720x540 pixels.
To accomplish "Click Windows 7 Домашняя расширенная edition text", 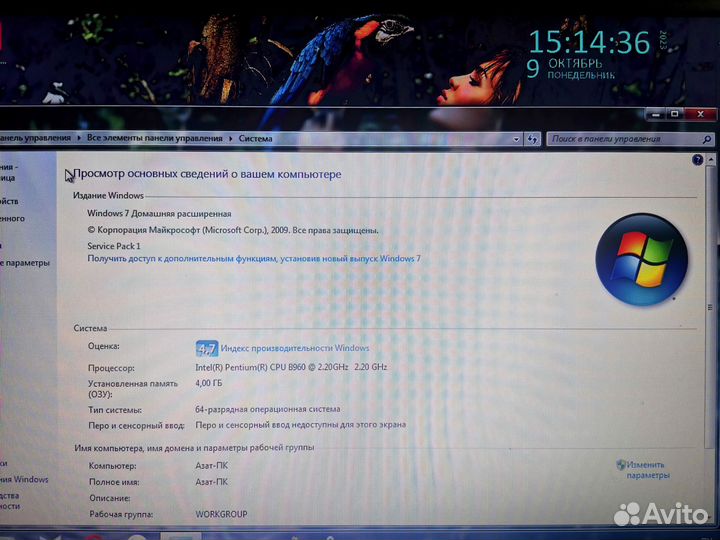I will pyautogui.click(x=159, y=214).
